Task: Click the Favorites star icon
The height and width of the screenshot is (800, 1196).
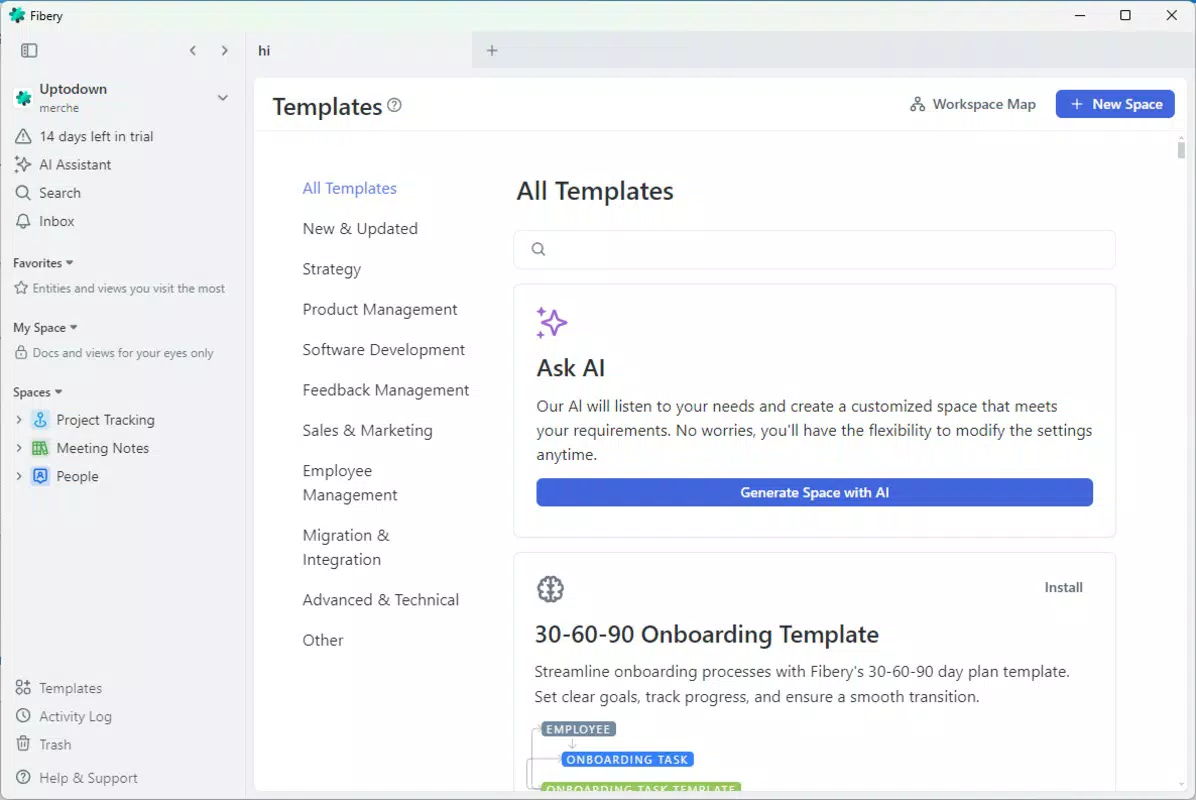Action: click(x=21, y=288)
